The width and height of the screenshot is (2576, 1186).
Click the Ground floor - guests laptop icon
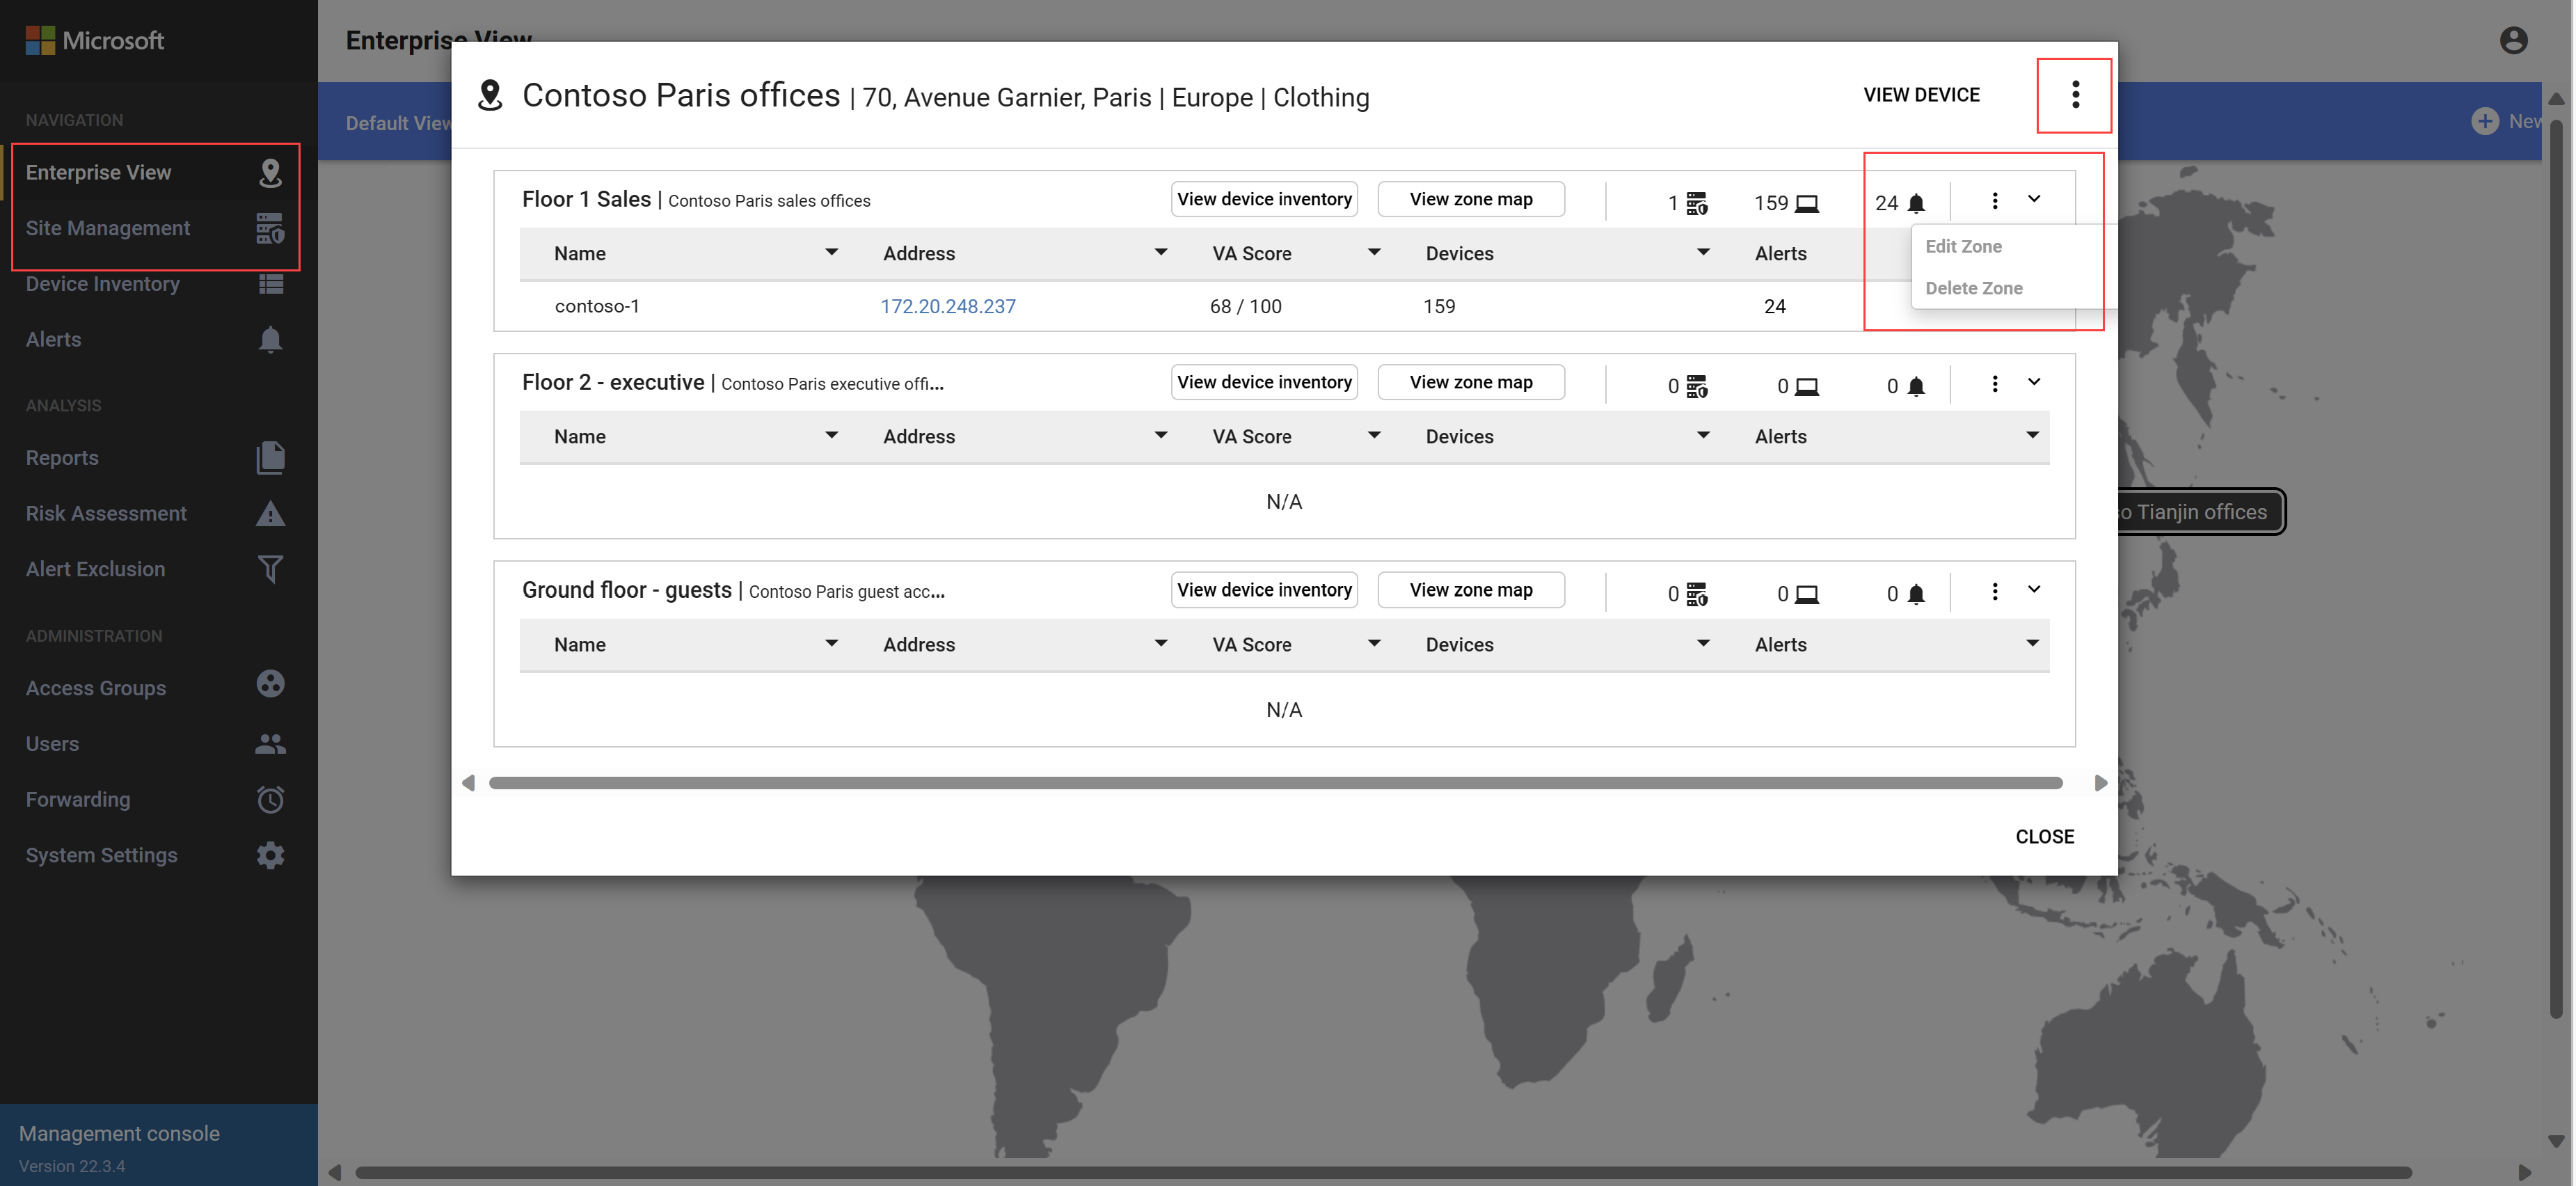(1807, 594)
